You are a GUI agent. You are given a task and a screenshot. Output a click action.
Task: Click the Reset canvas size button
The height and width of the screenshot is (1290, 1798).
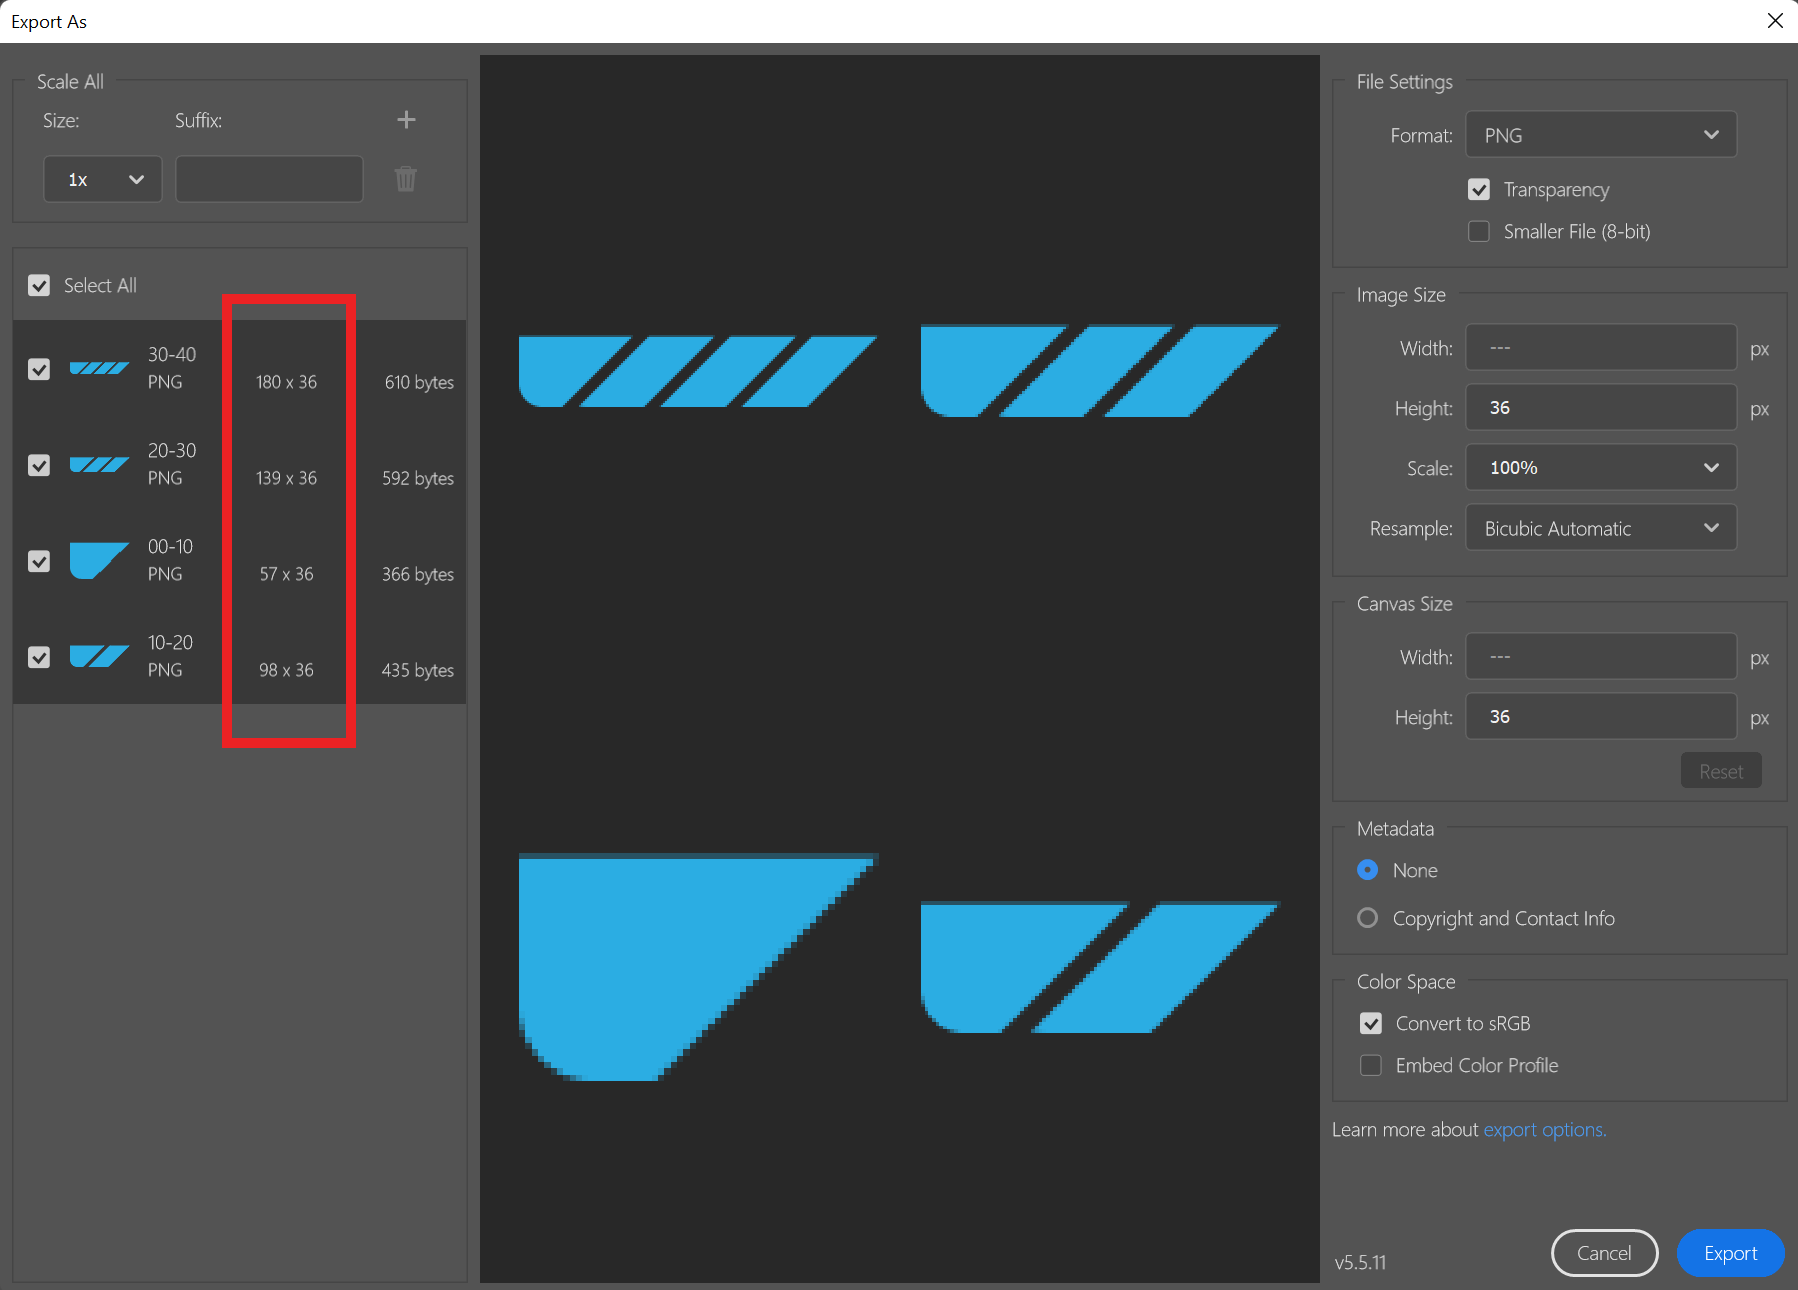tap(1721, 771)
